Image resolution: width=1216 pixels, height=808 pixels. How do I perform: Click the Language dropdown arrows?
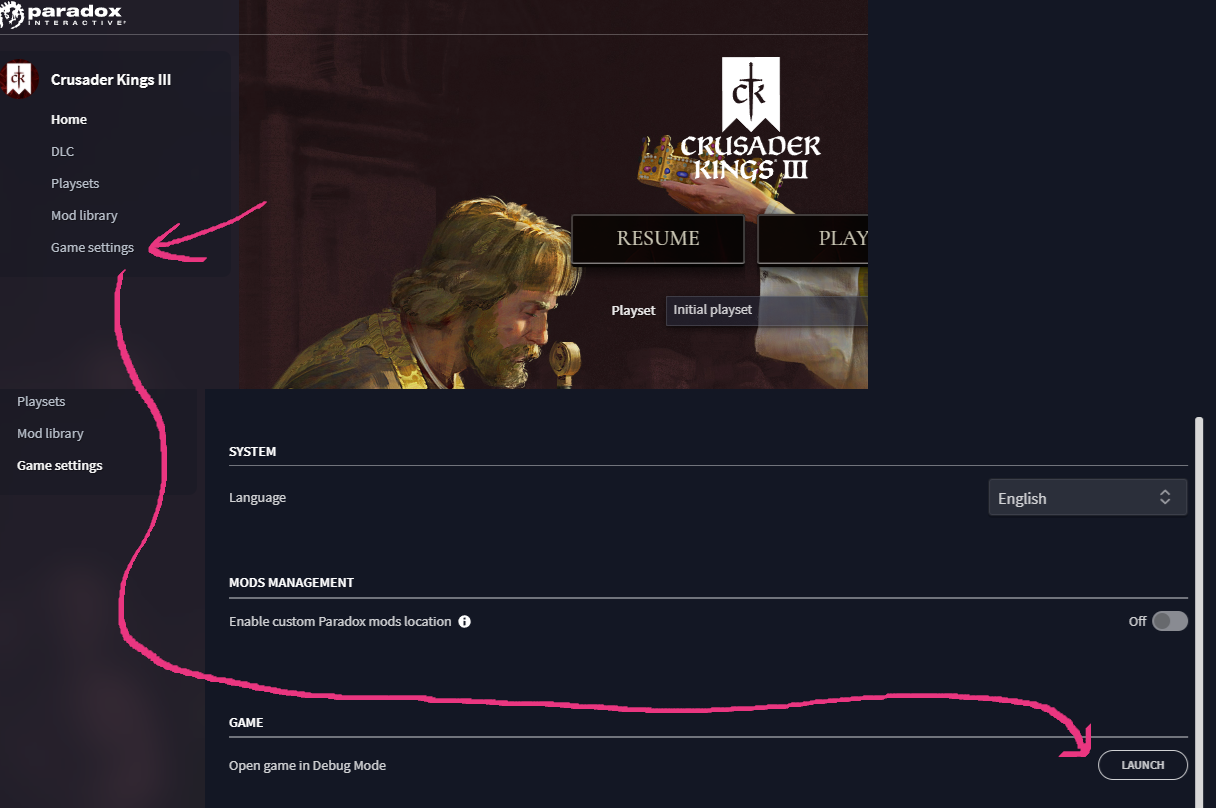pyautogui.click(x=1165, y=498)
